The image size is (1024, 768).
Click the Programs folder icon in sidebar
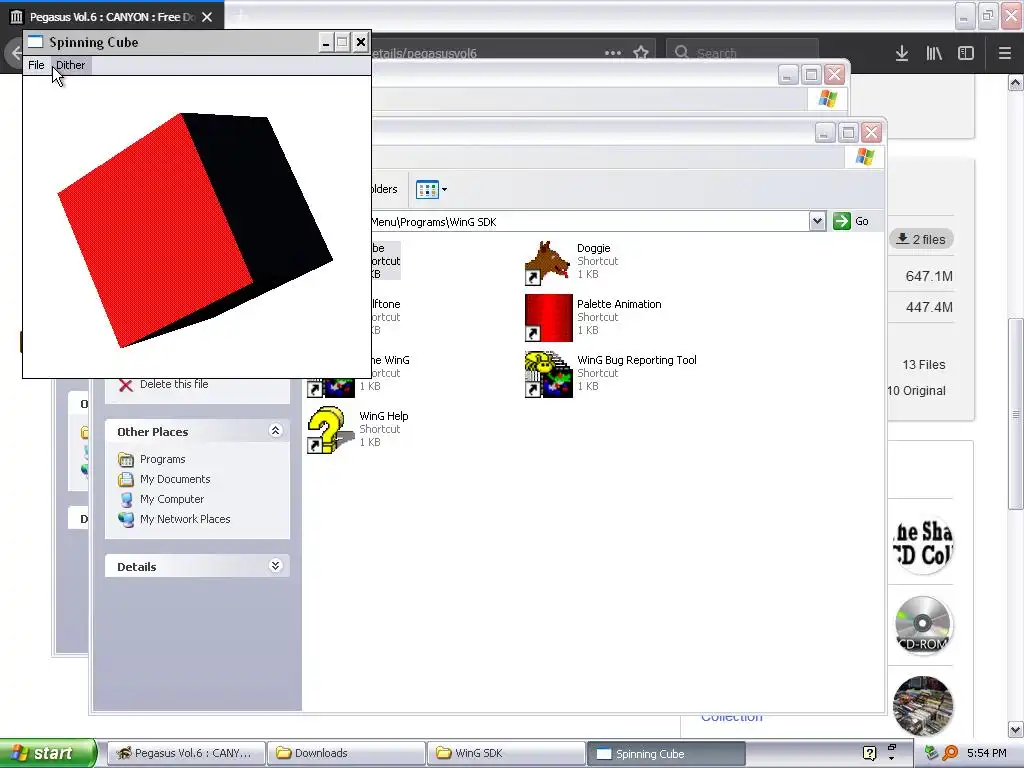tap(126, 459)
